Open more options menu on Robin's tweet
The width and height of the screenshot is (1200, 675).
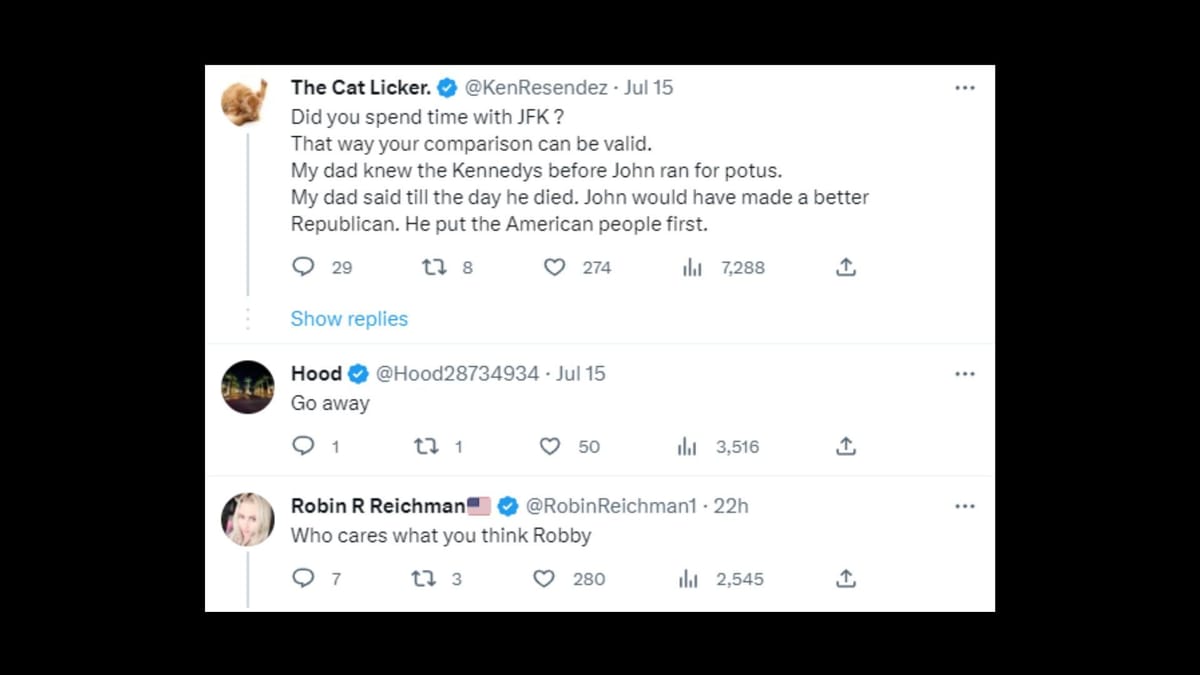pos(965,506)
